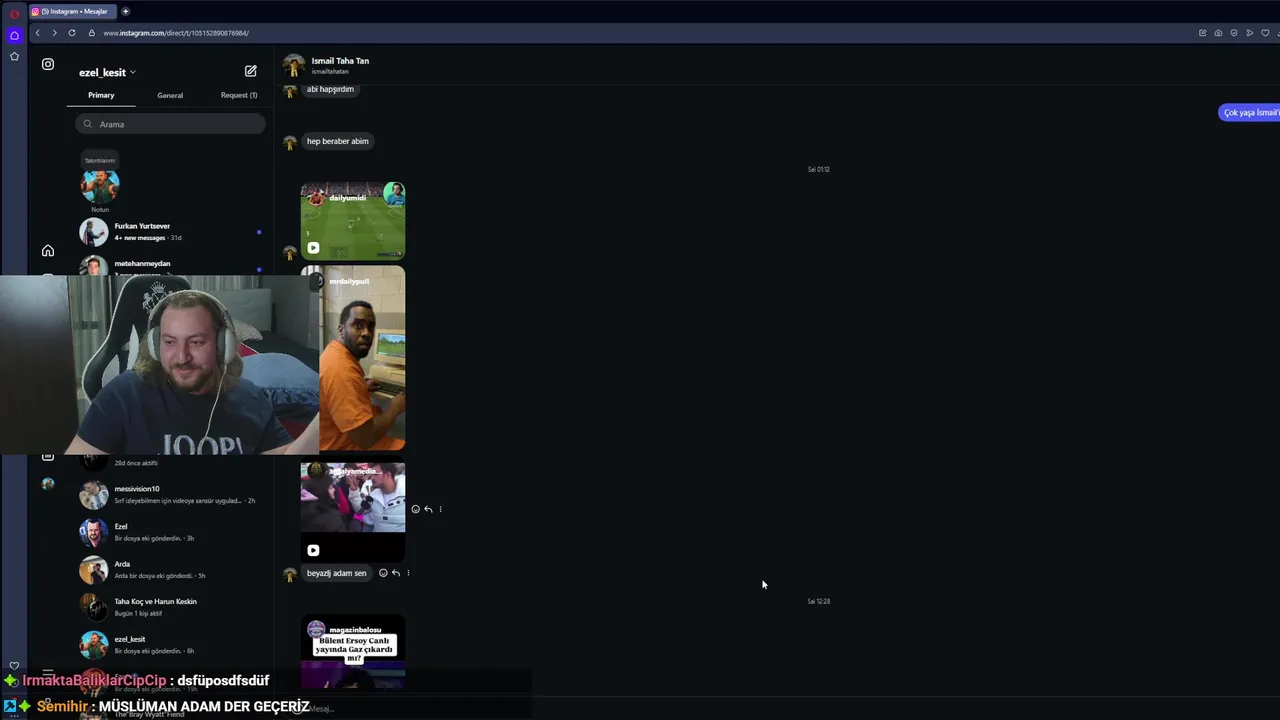Open Opera sidebar bookmarks star icon
The width and height of the screenshot is (1280, 720).
tap(14, 56)
